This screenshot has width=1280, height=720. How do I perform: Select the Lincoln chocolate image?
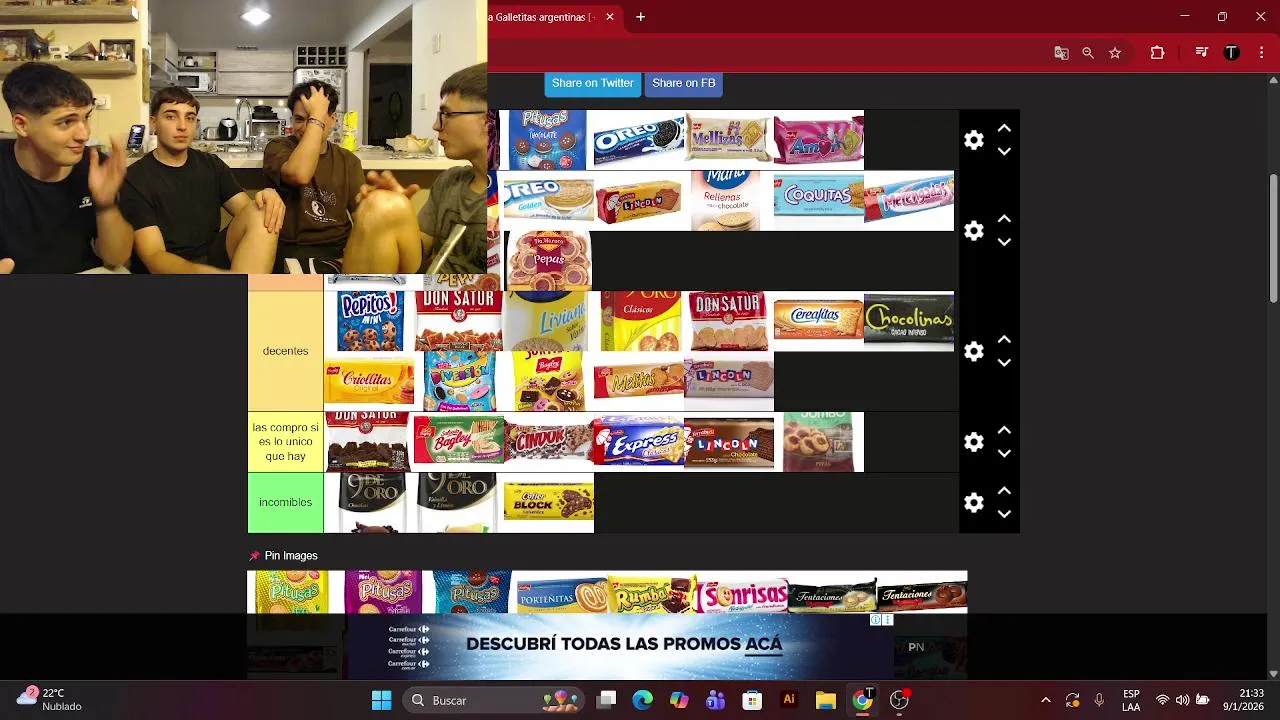pyautogui.click(x=729, y=442)
